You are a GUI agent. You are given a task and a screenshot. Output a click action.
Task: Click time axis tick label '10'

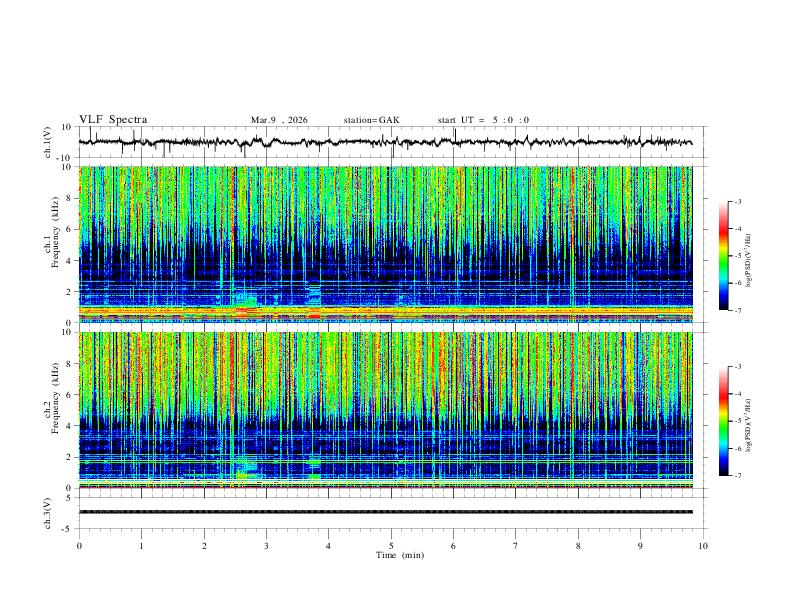703,546
